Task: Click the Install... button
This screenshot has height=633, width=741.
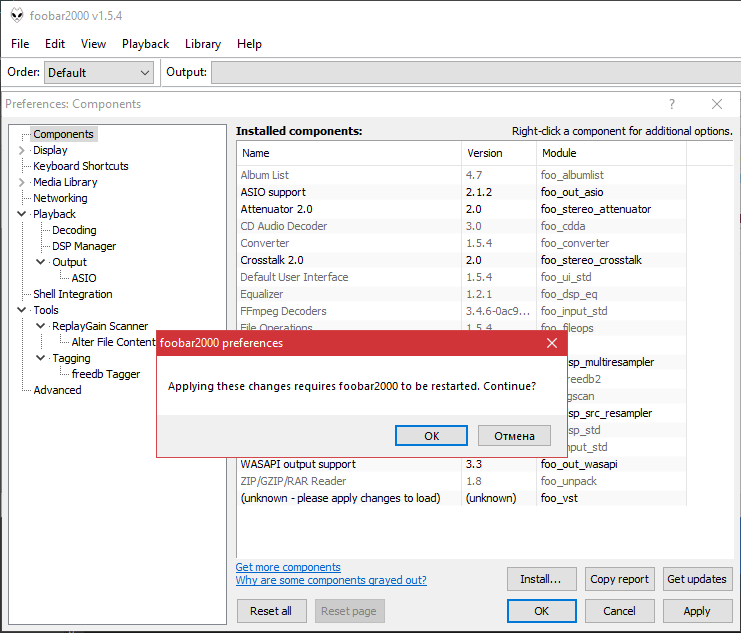Action: pyautogui.click(x=541, y=579)
